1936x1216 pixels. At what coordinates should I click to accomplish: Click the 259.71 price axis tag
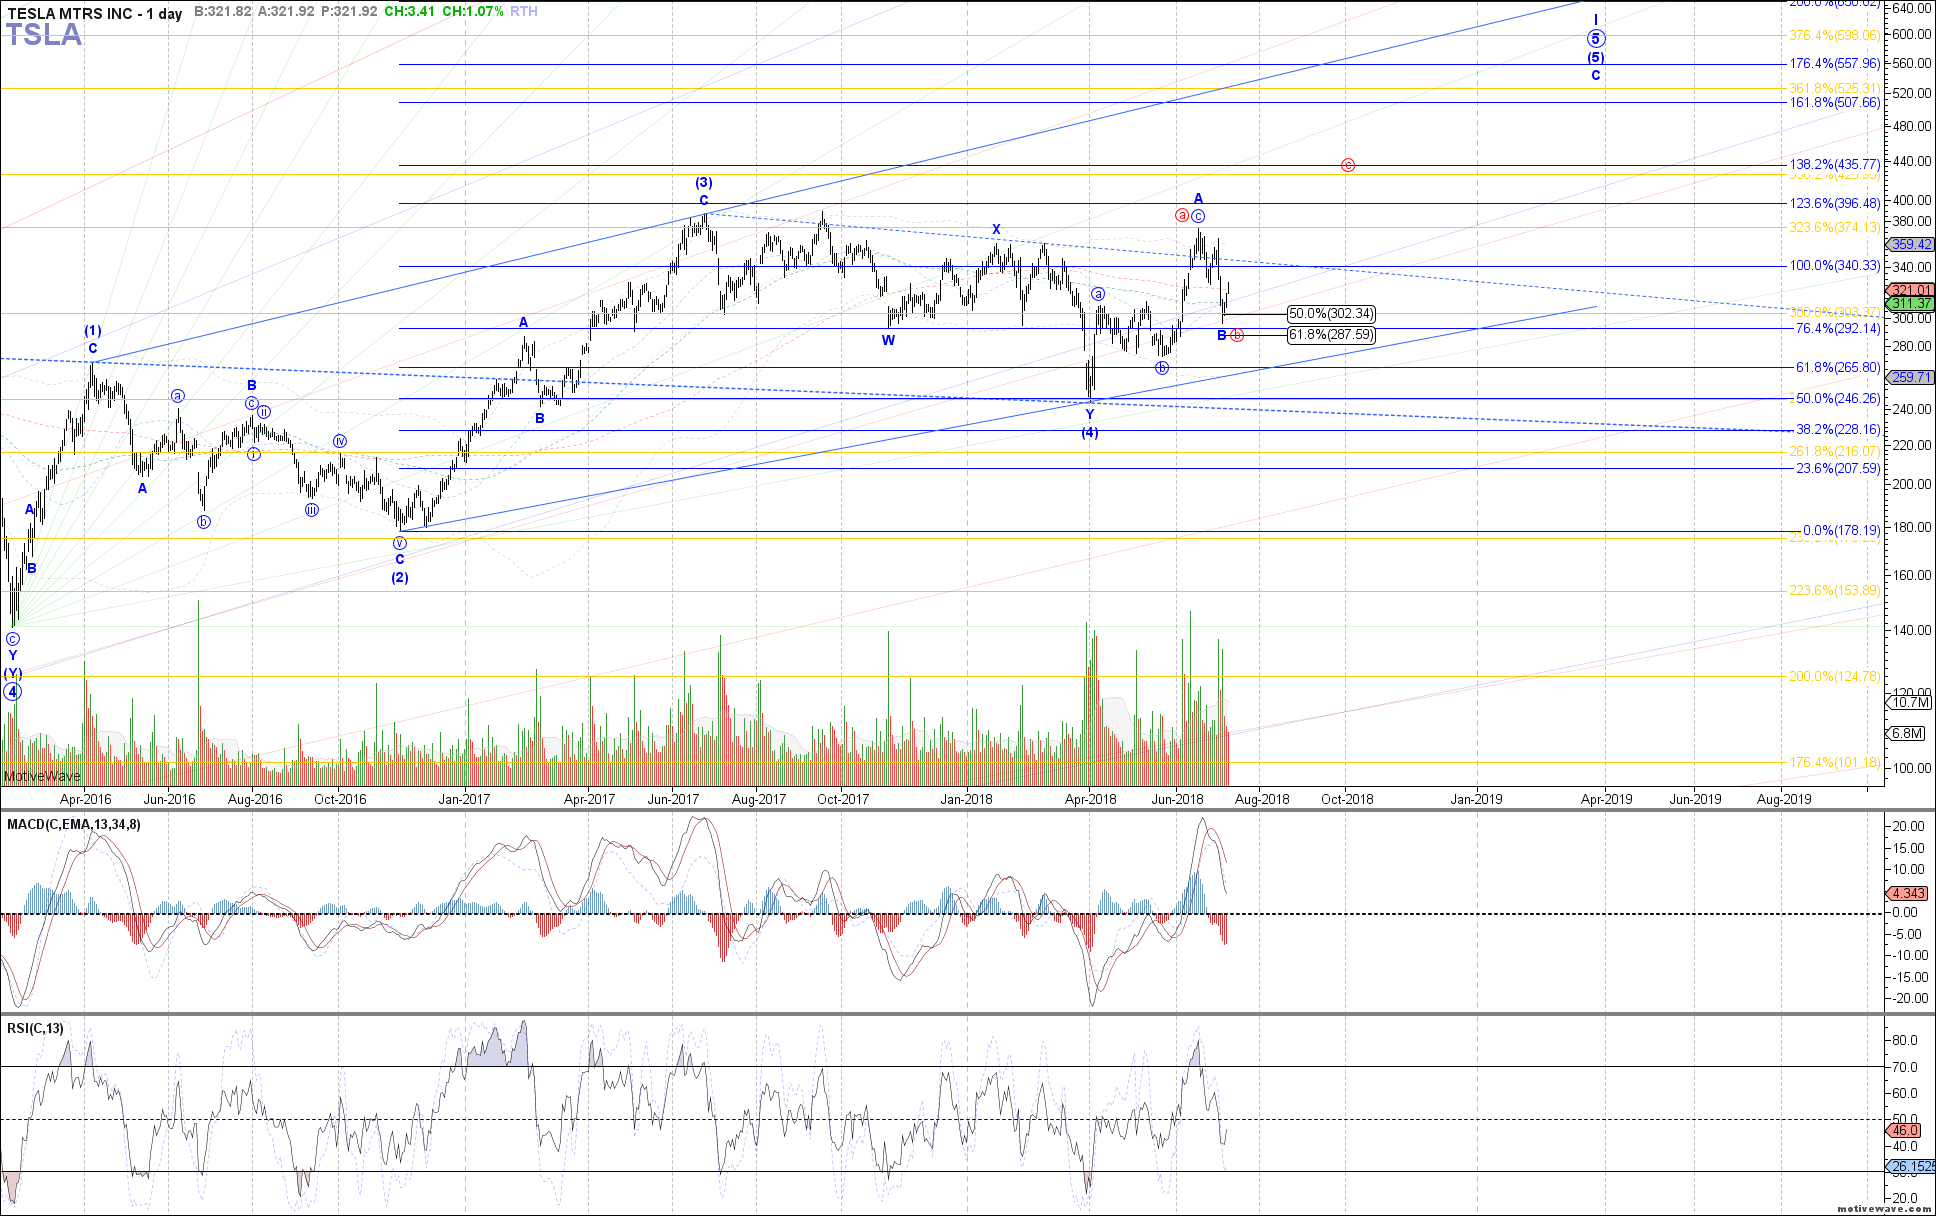click(x=1910, y=378)
